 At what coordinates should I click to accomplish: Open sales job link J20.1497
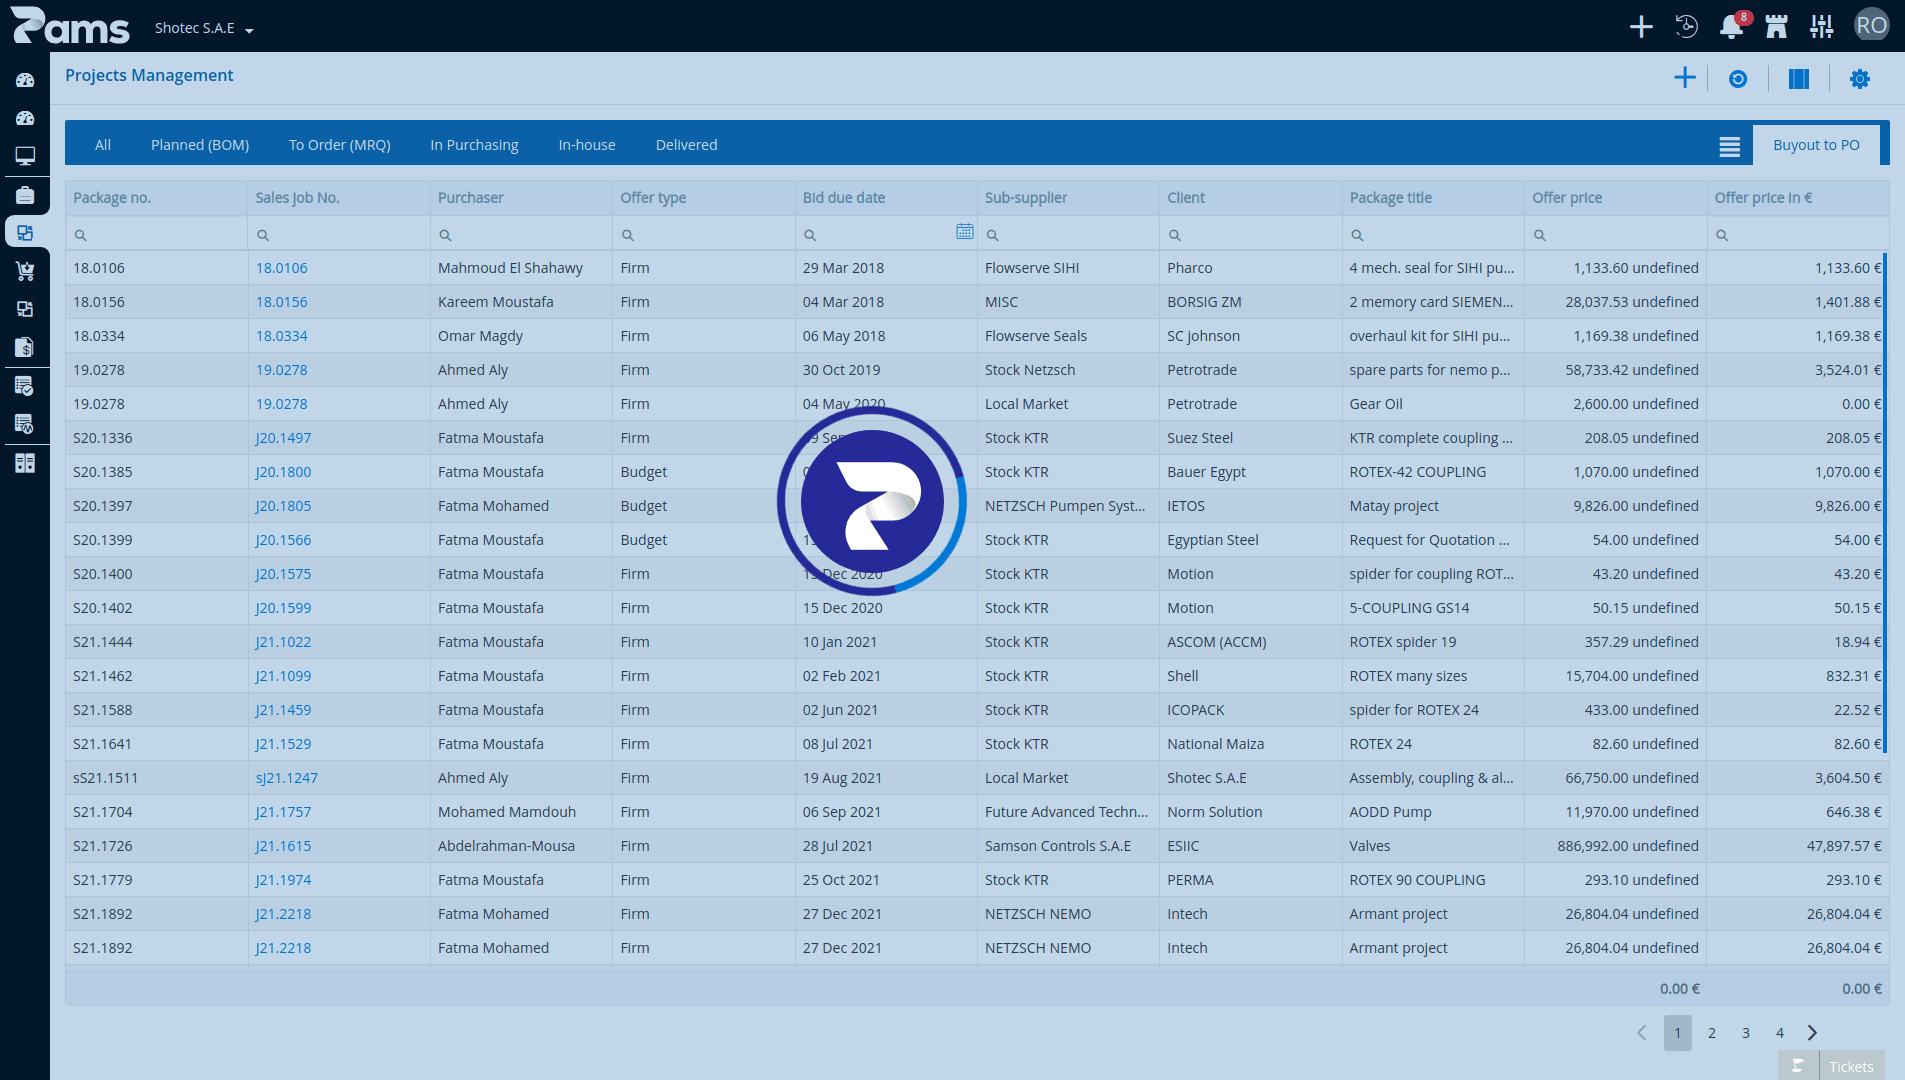pyautogui.click(x=283, y=438)
